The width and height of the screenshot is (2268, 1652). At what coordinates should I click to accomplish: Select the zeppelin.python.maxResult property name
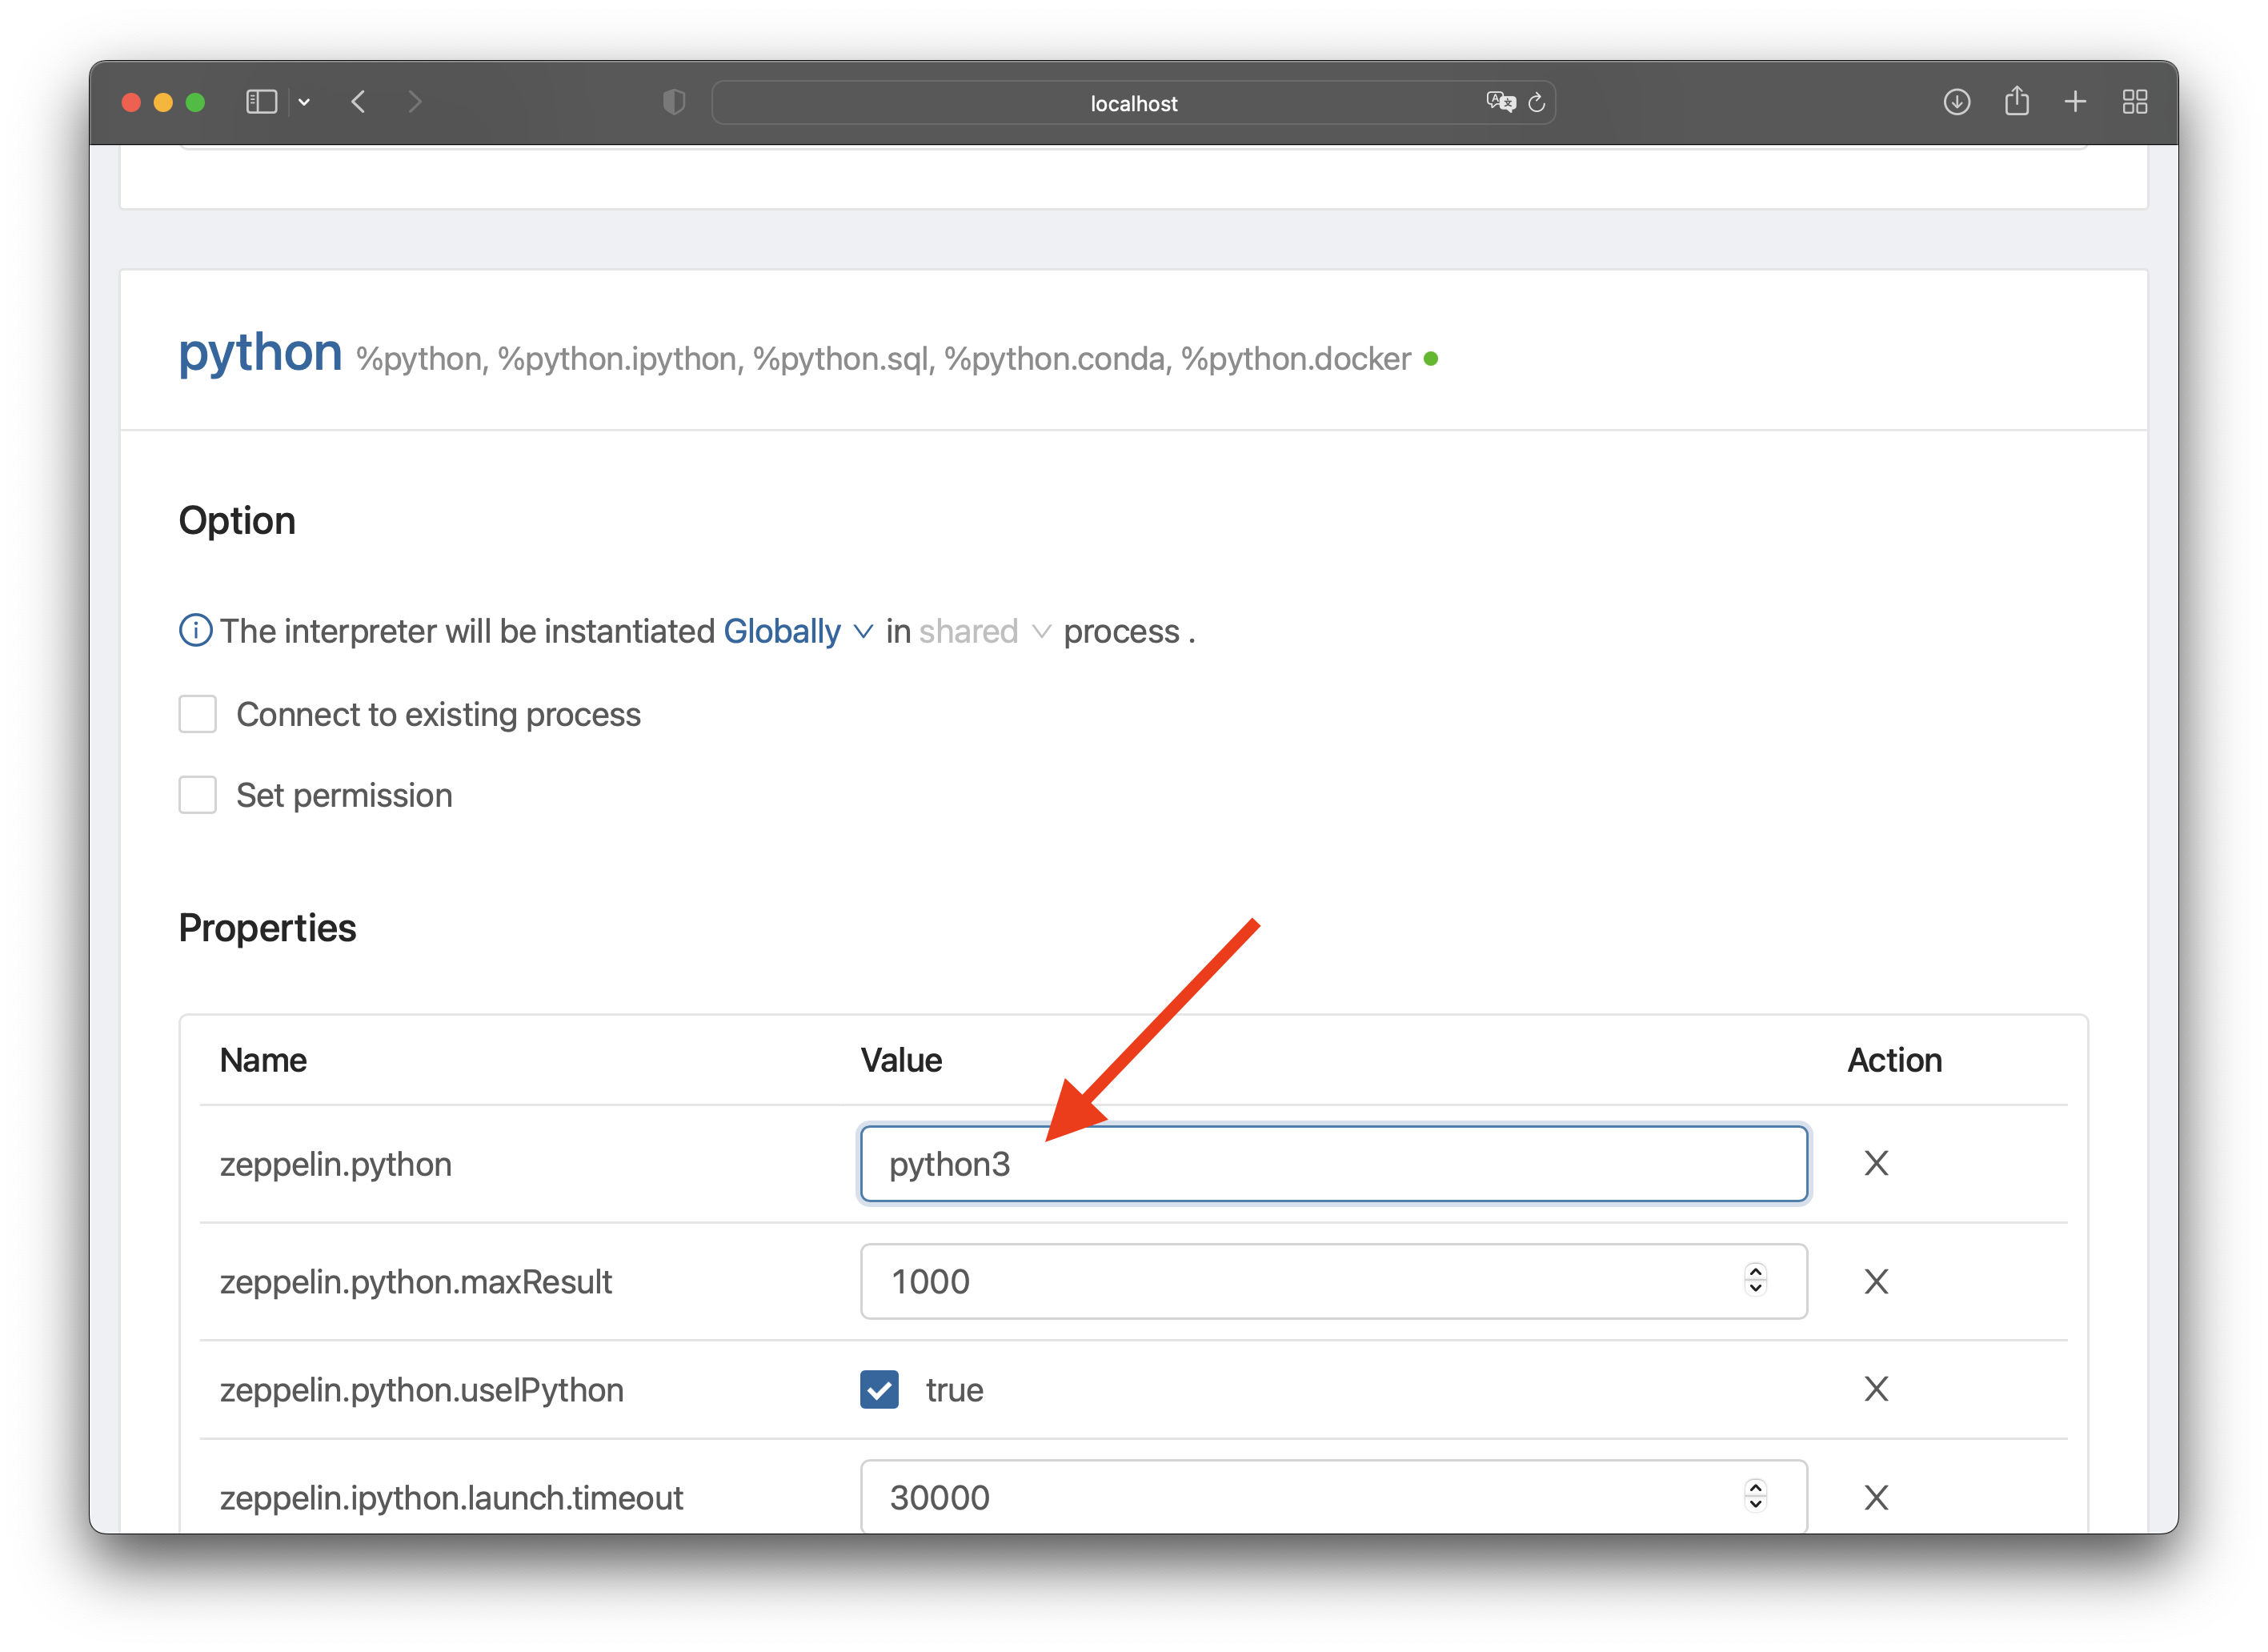416,1282
